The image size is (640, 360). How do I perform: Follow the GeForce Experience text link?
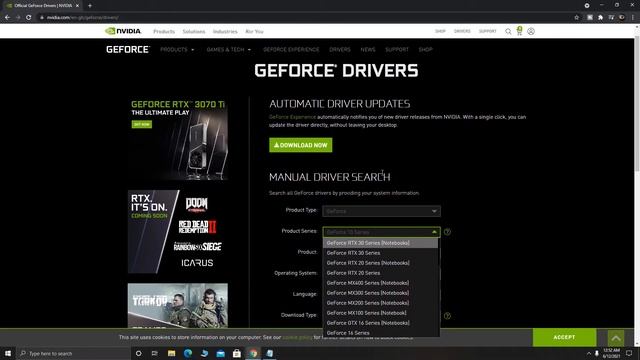(292, 117)
